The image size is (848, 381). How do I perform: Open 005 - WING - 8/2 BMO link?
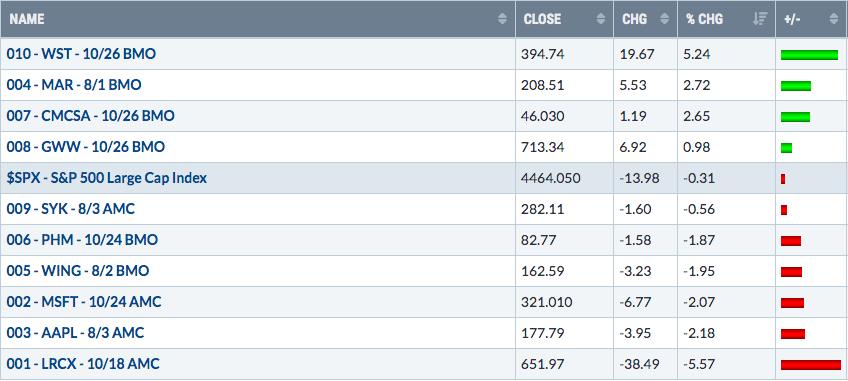[x=78, y=271]
